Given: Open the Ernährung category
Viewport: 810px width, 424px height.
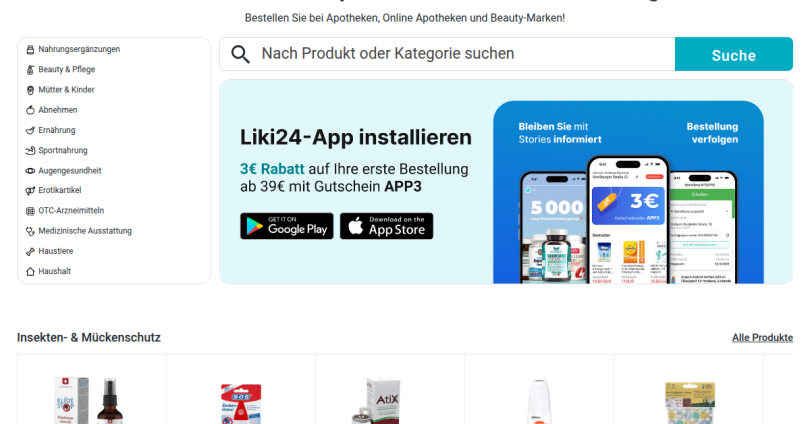Looking at the screenshot, I should point(57,130).
